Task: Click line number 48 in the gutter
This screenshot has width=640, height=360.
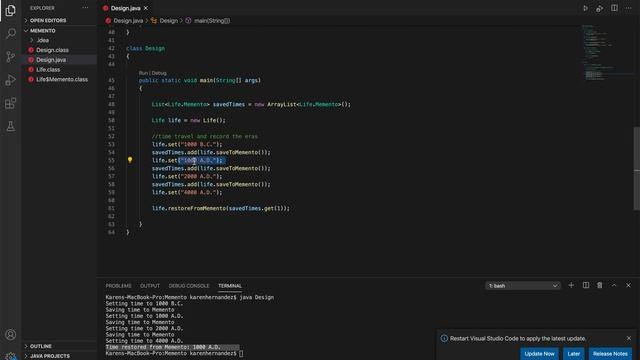Action: pos(111,104)
